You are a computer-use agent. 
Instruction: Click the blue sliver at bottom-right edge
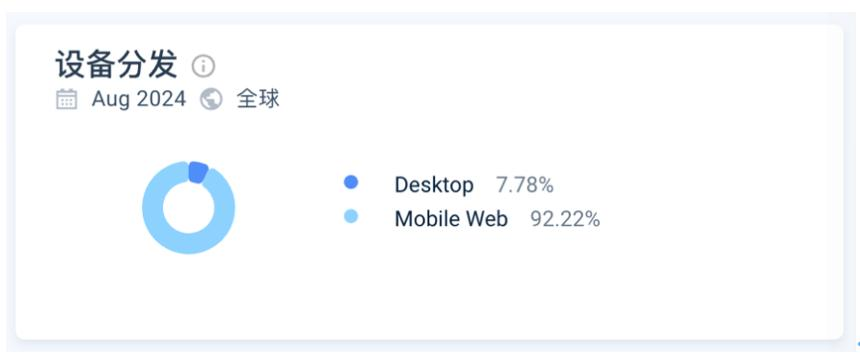(858, 344)
